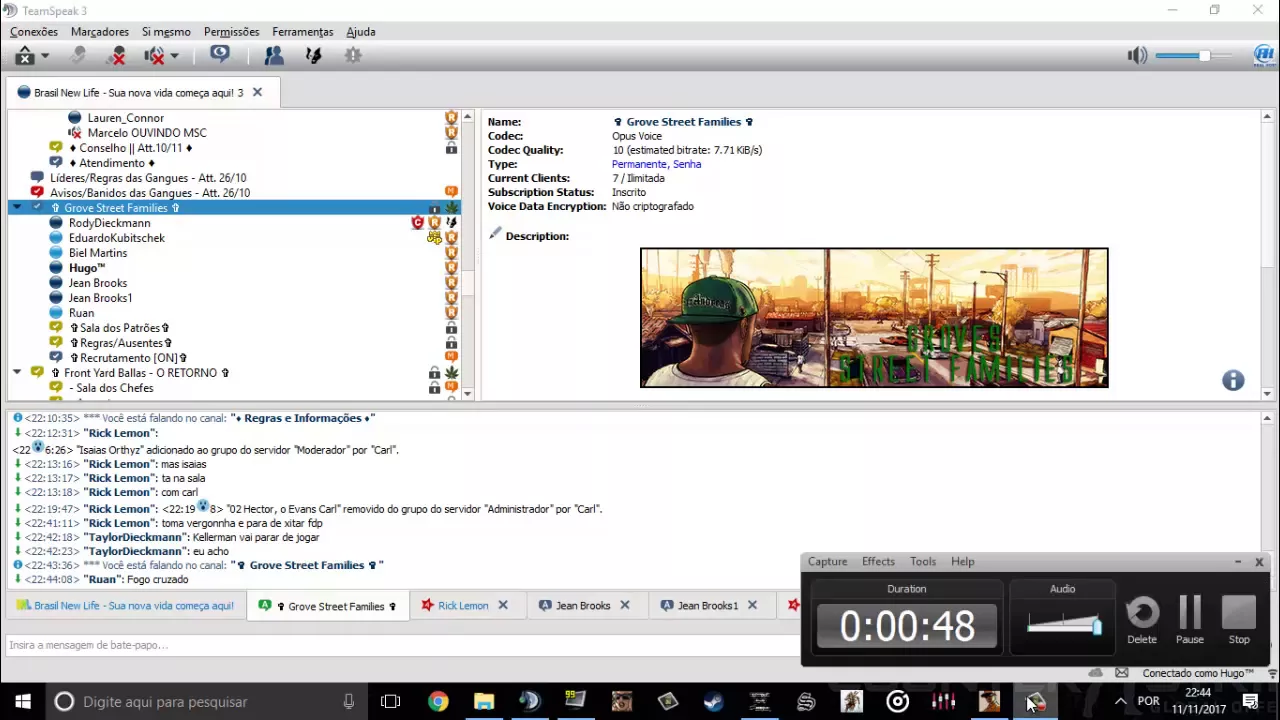This screenshot has height=720, width=1280.
Task: Select Líderes/Regras das Gangues channel
Action: [148, 178]
